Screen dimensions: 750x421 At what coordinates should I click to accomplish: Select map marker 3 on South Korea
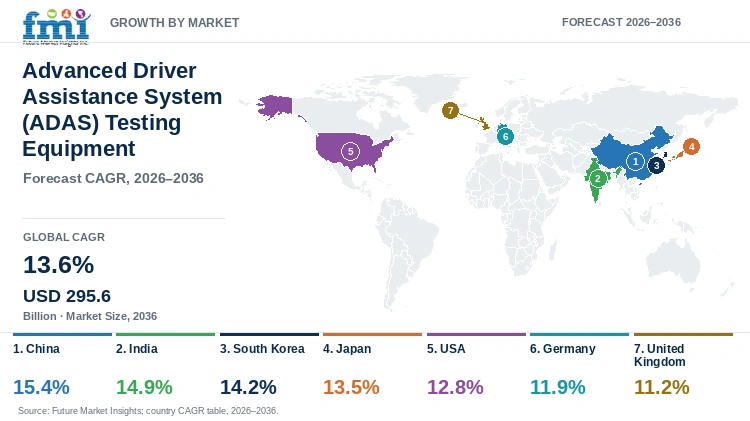656,166
